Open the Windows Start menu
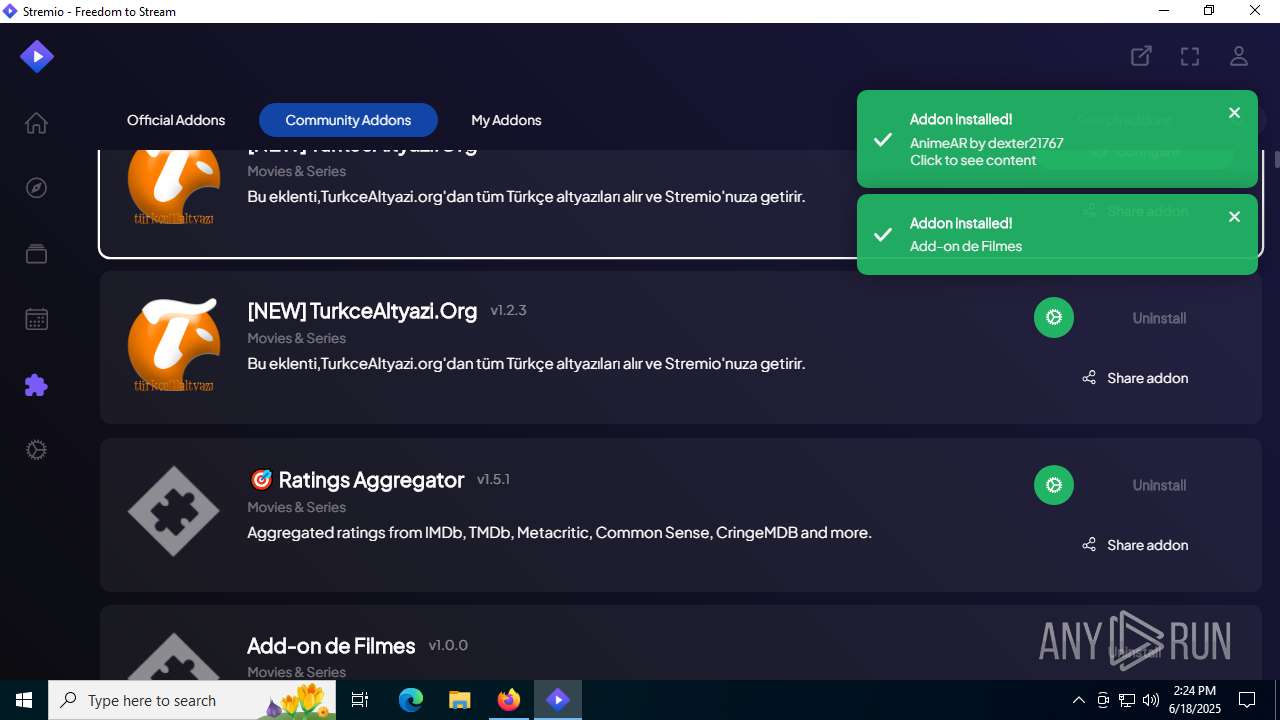 (x=24, y=700)
